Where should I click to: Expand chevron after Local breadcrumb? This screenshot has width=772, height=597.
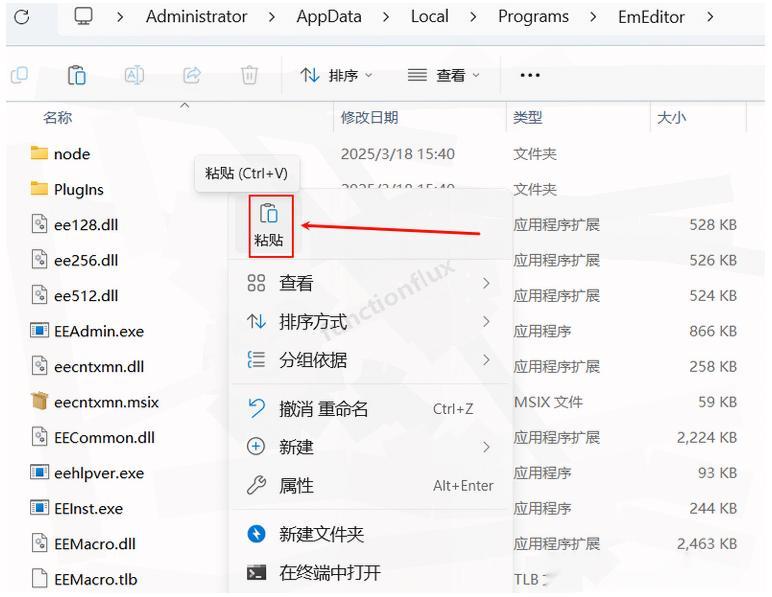473,17
